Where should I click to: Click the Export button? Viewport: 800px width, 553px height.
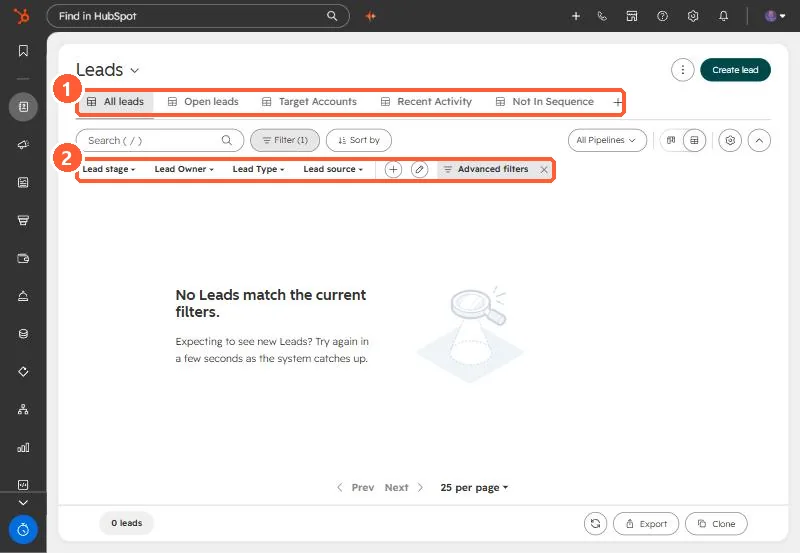(646, 523)
